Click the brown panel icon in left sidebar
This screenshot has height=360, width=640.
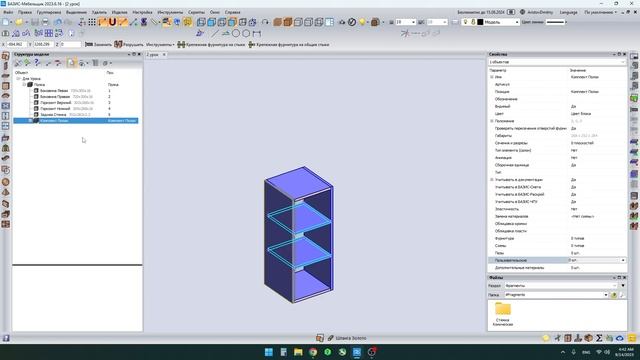5,86
